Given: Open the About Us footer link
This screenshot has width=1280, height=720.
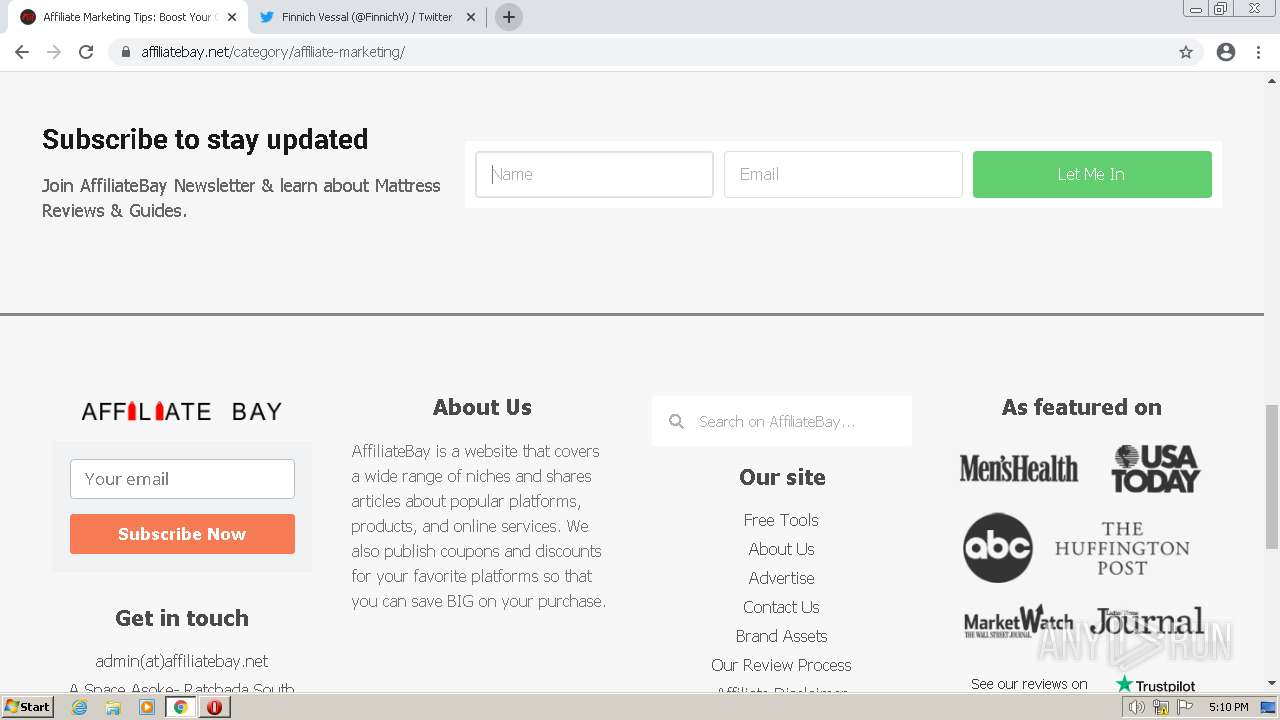Looking at the screenshot, I should (781, 549).
